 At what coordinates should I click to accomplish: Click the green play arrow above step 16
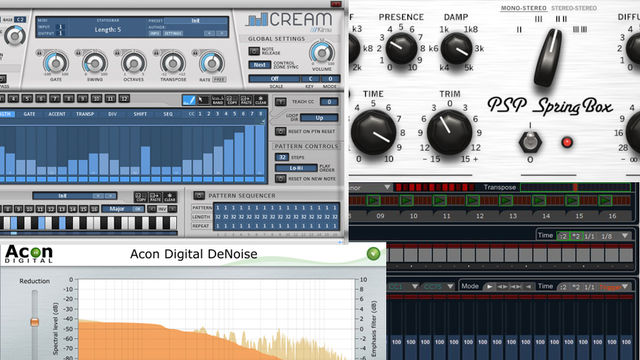(x=605, y=200)
